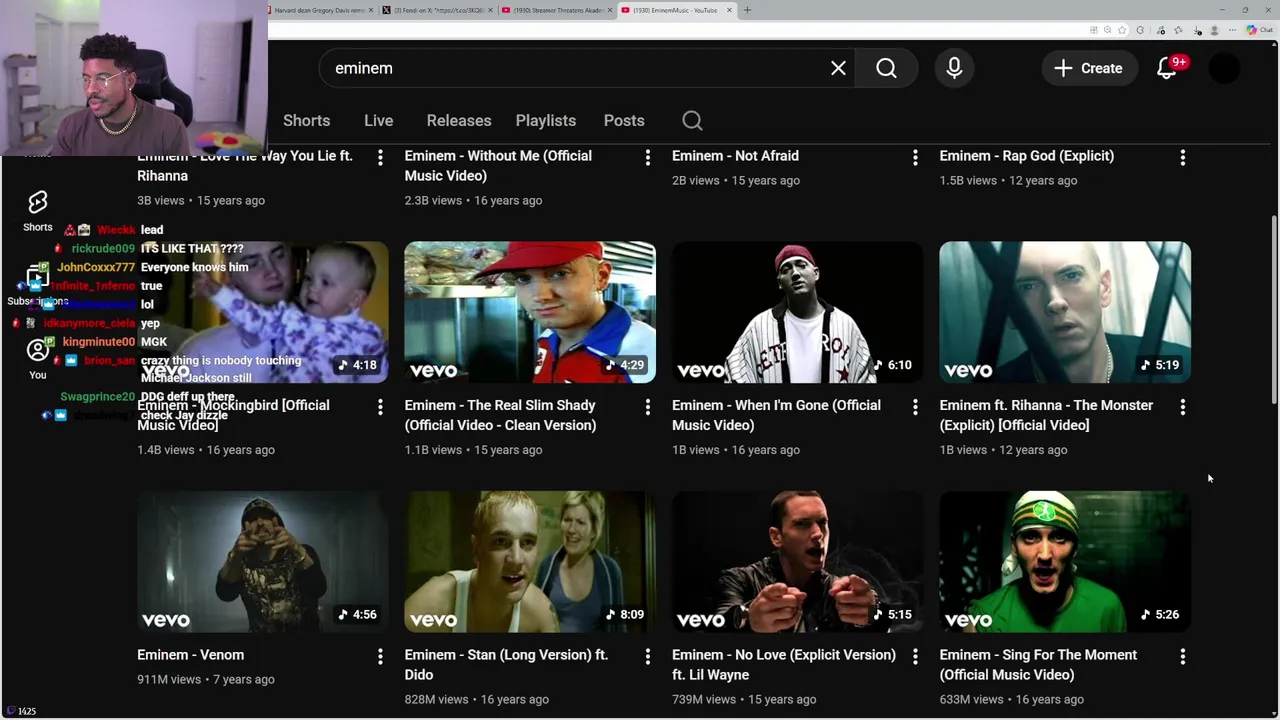Switch to the Posts channel tab
The width and height of the screenshot is (1280, 720).
pyautogui.click(x=624, y=121)
